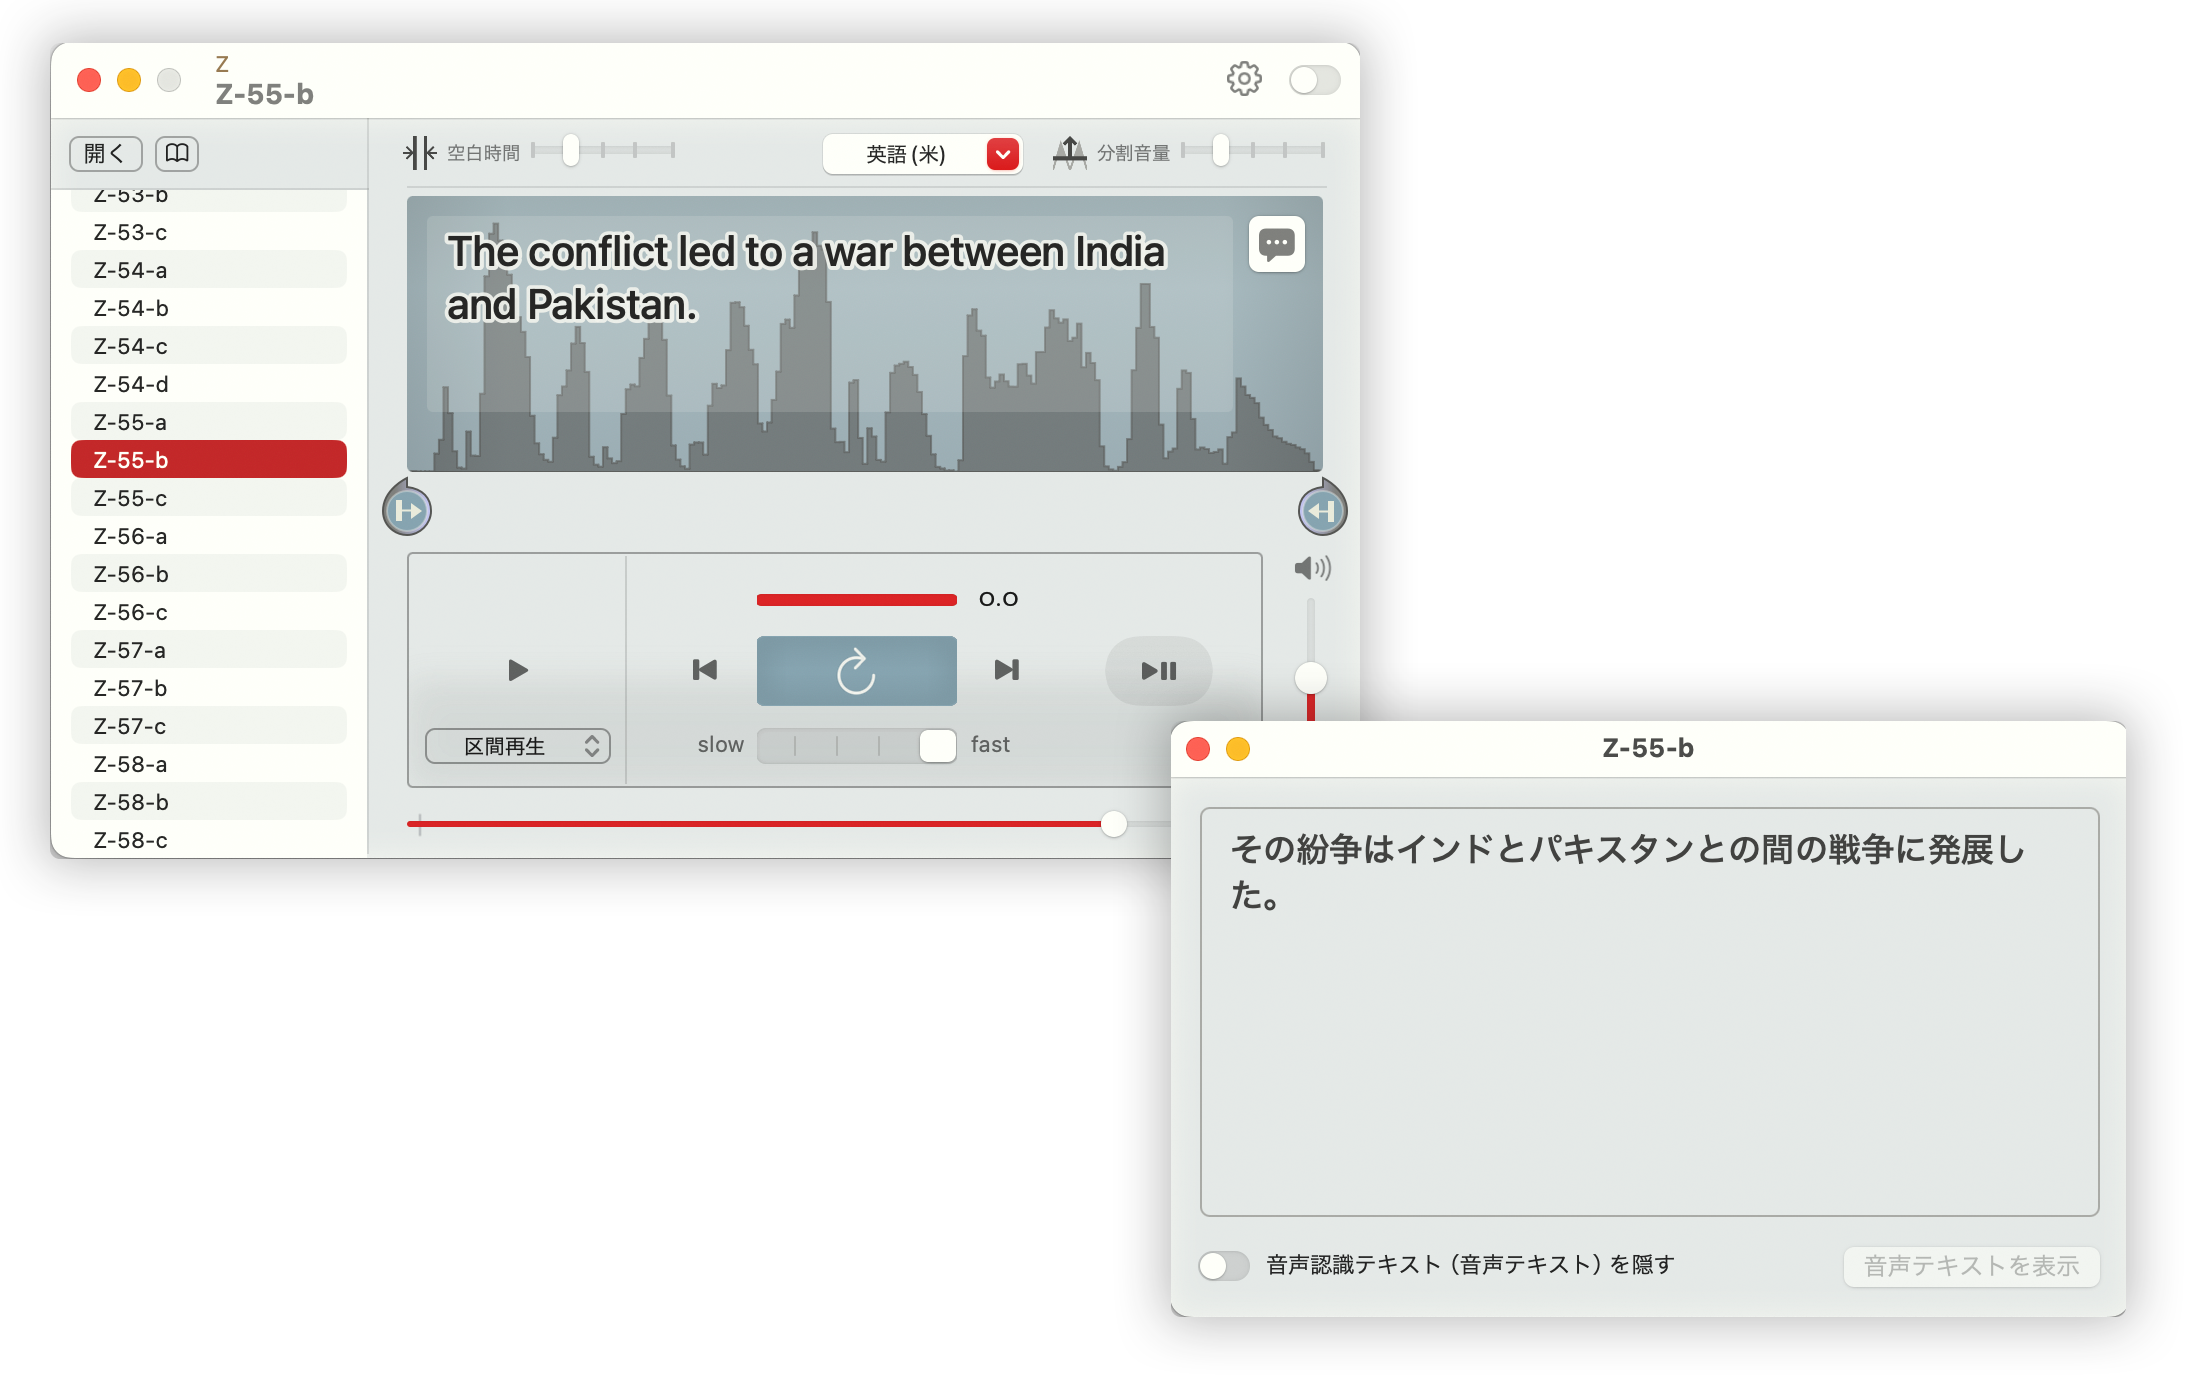Viewport: 2204px width, 1399px height.
Task: Click the 空白時間 silence gap icon
Action: [420, 153]
